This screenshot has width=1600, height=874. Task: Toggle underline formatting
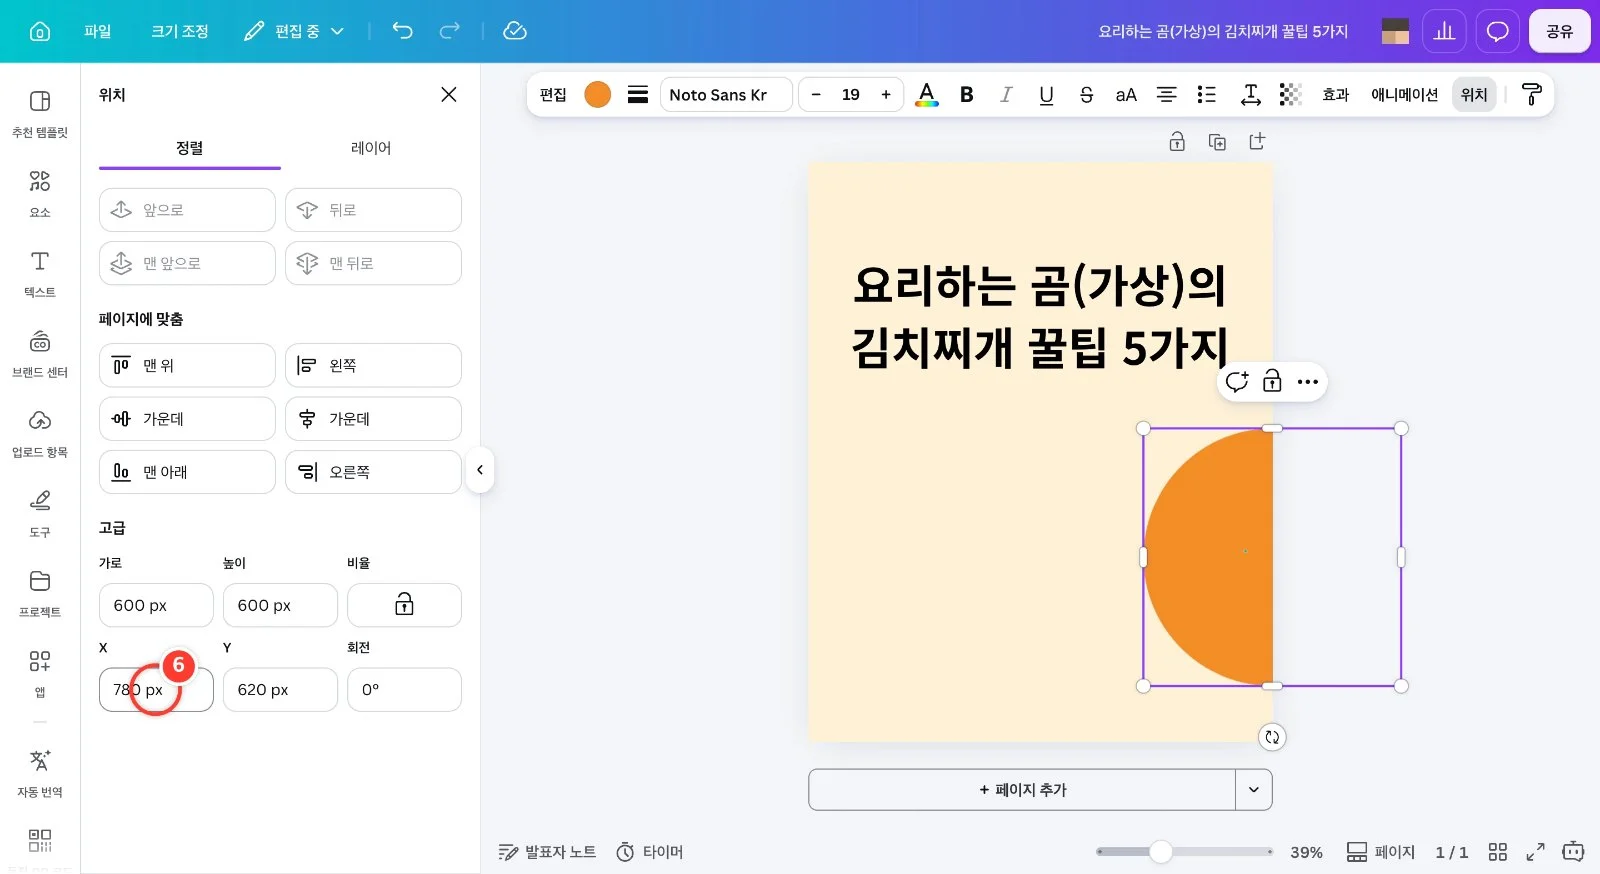pyautogui.click(x=1046, y=95)
